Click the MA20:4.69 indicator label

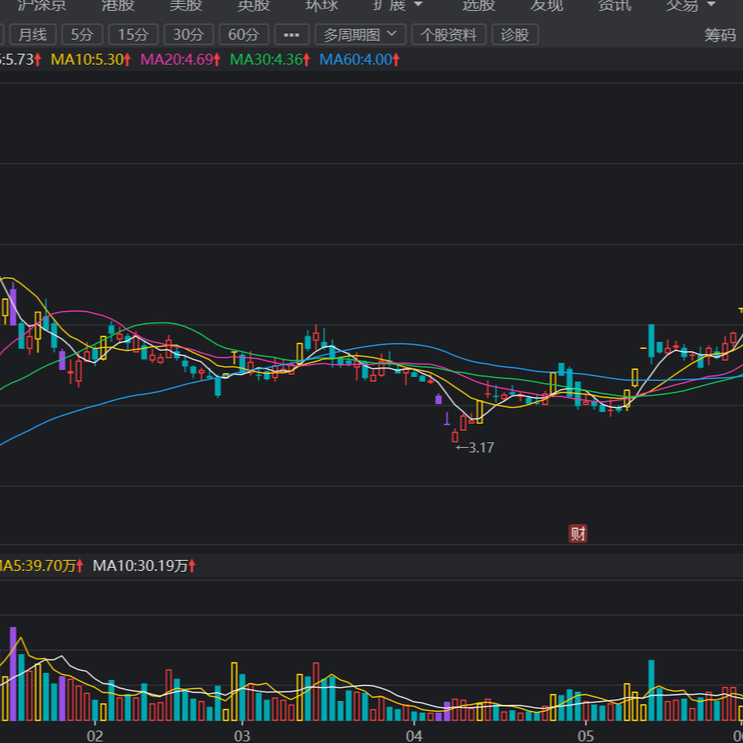click(x=180, y=59)
